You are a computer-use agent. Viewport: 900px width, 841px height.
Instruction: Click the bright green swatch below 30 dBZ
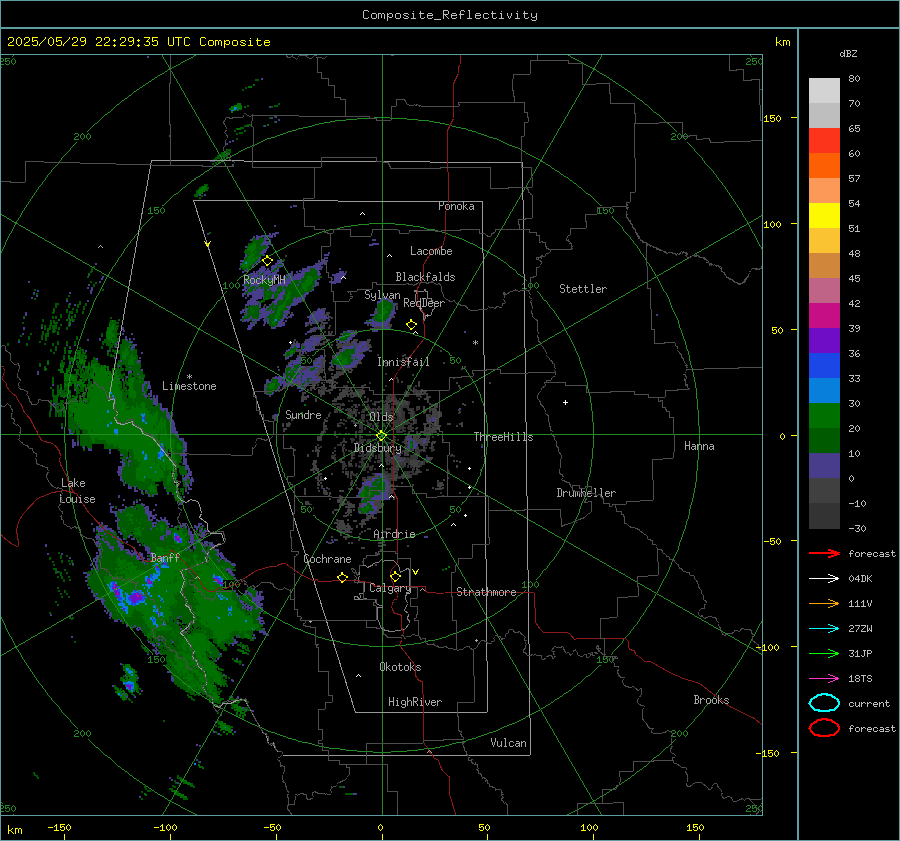[824, 416]
